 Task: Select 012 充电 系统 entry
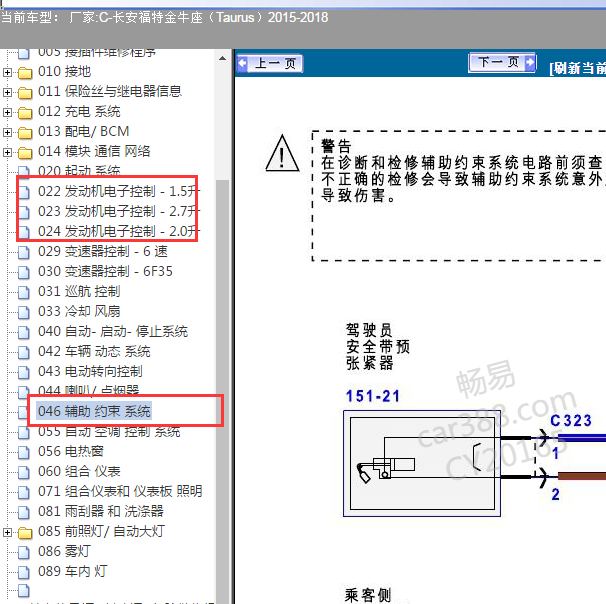pyautogui.click(x=79, y=112)
